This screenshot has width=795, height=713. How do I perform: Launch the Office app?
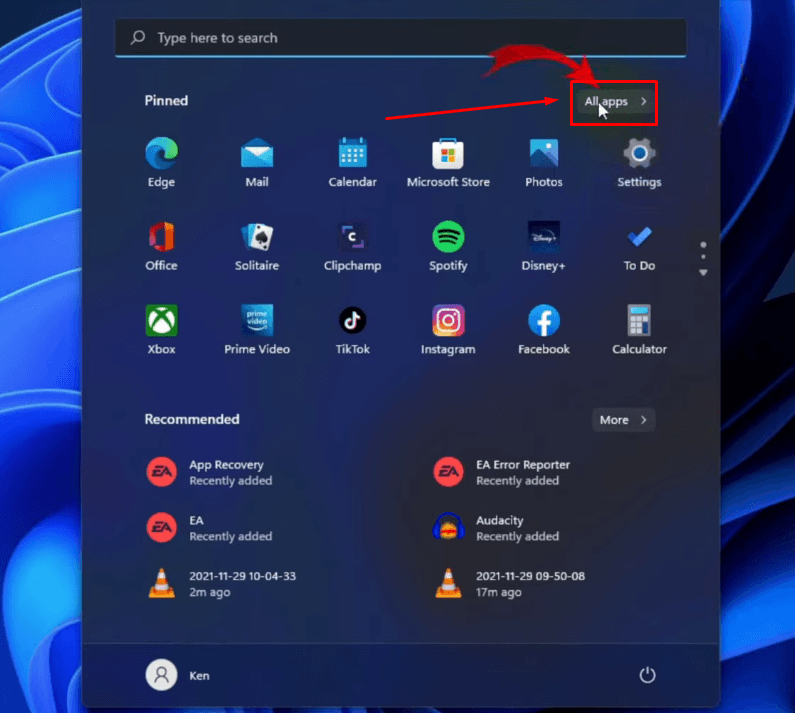pyautogui.click(x=161, y=246)
